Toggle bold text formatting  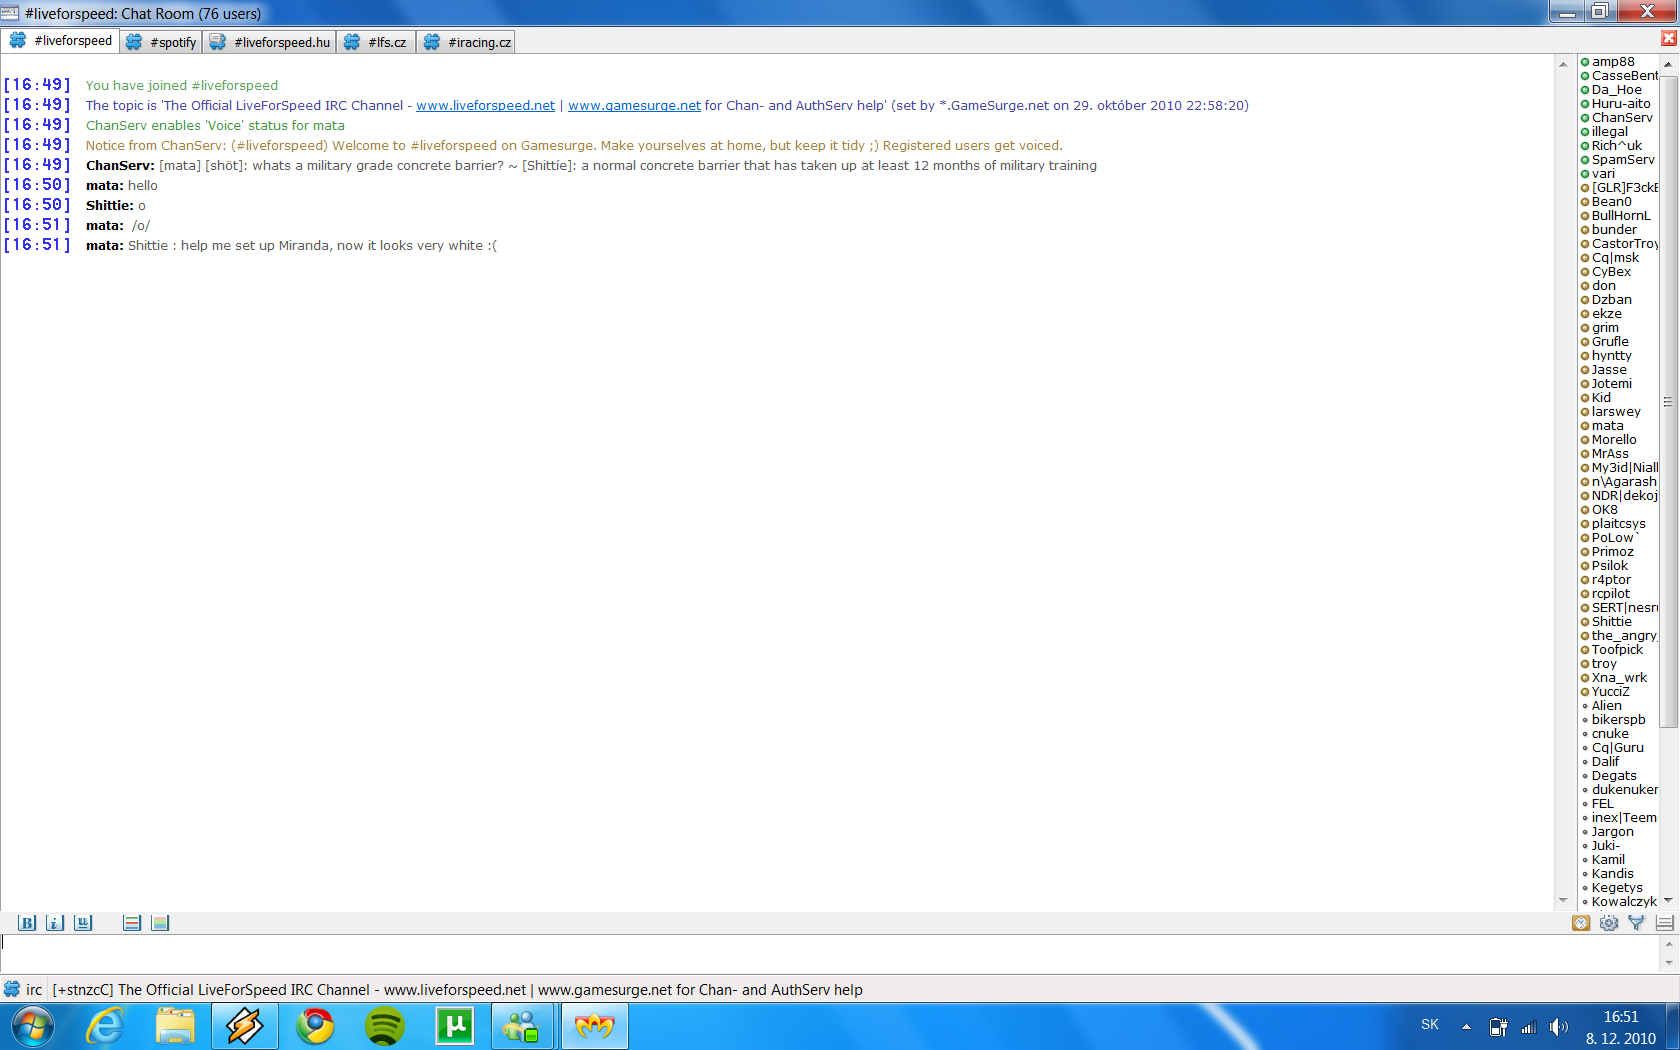point(27,923)
